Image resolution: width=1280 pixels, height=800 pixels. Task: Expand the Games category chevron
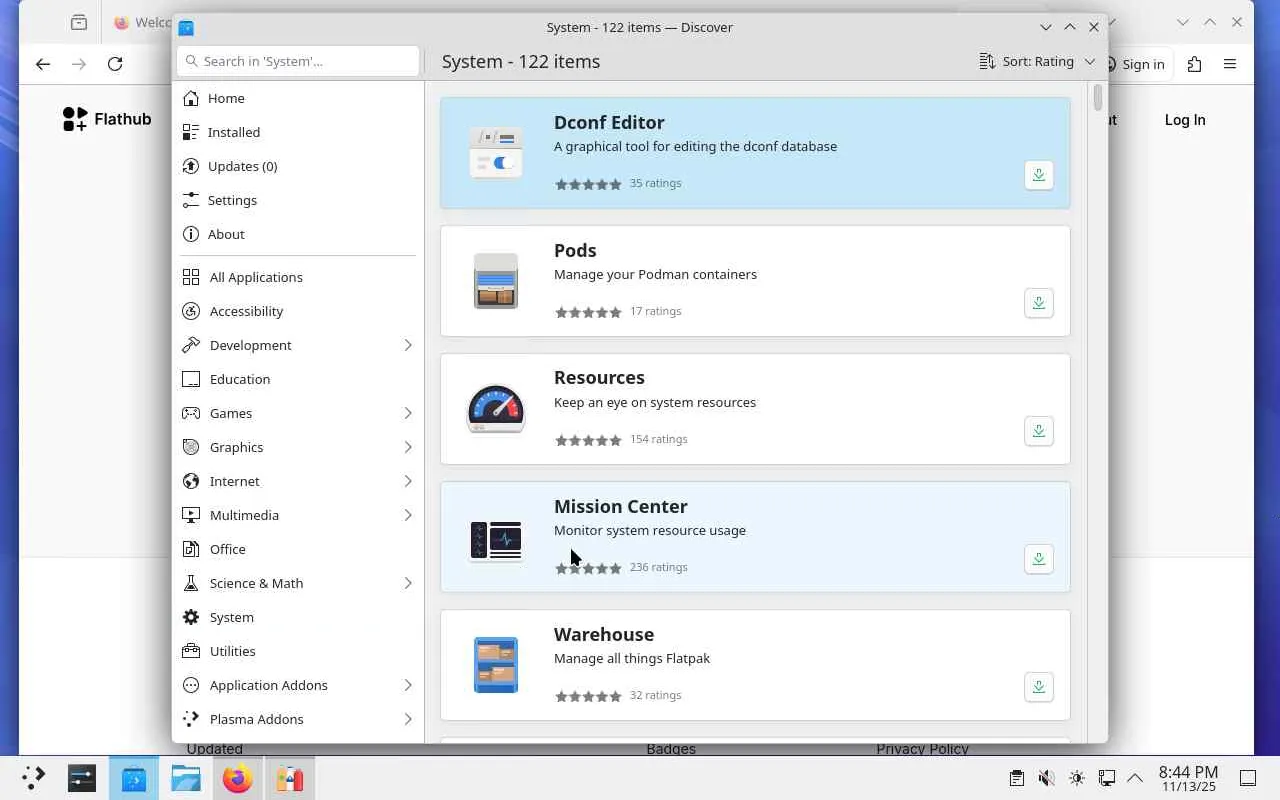(x=408, y=413)
